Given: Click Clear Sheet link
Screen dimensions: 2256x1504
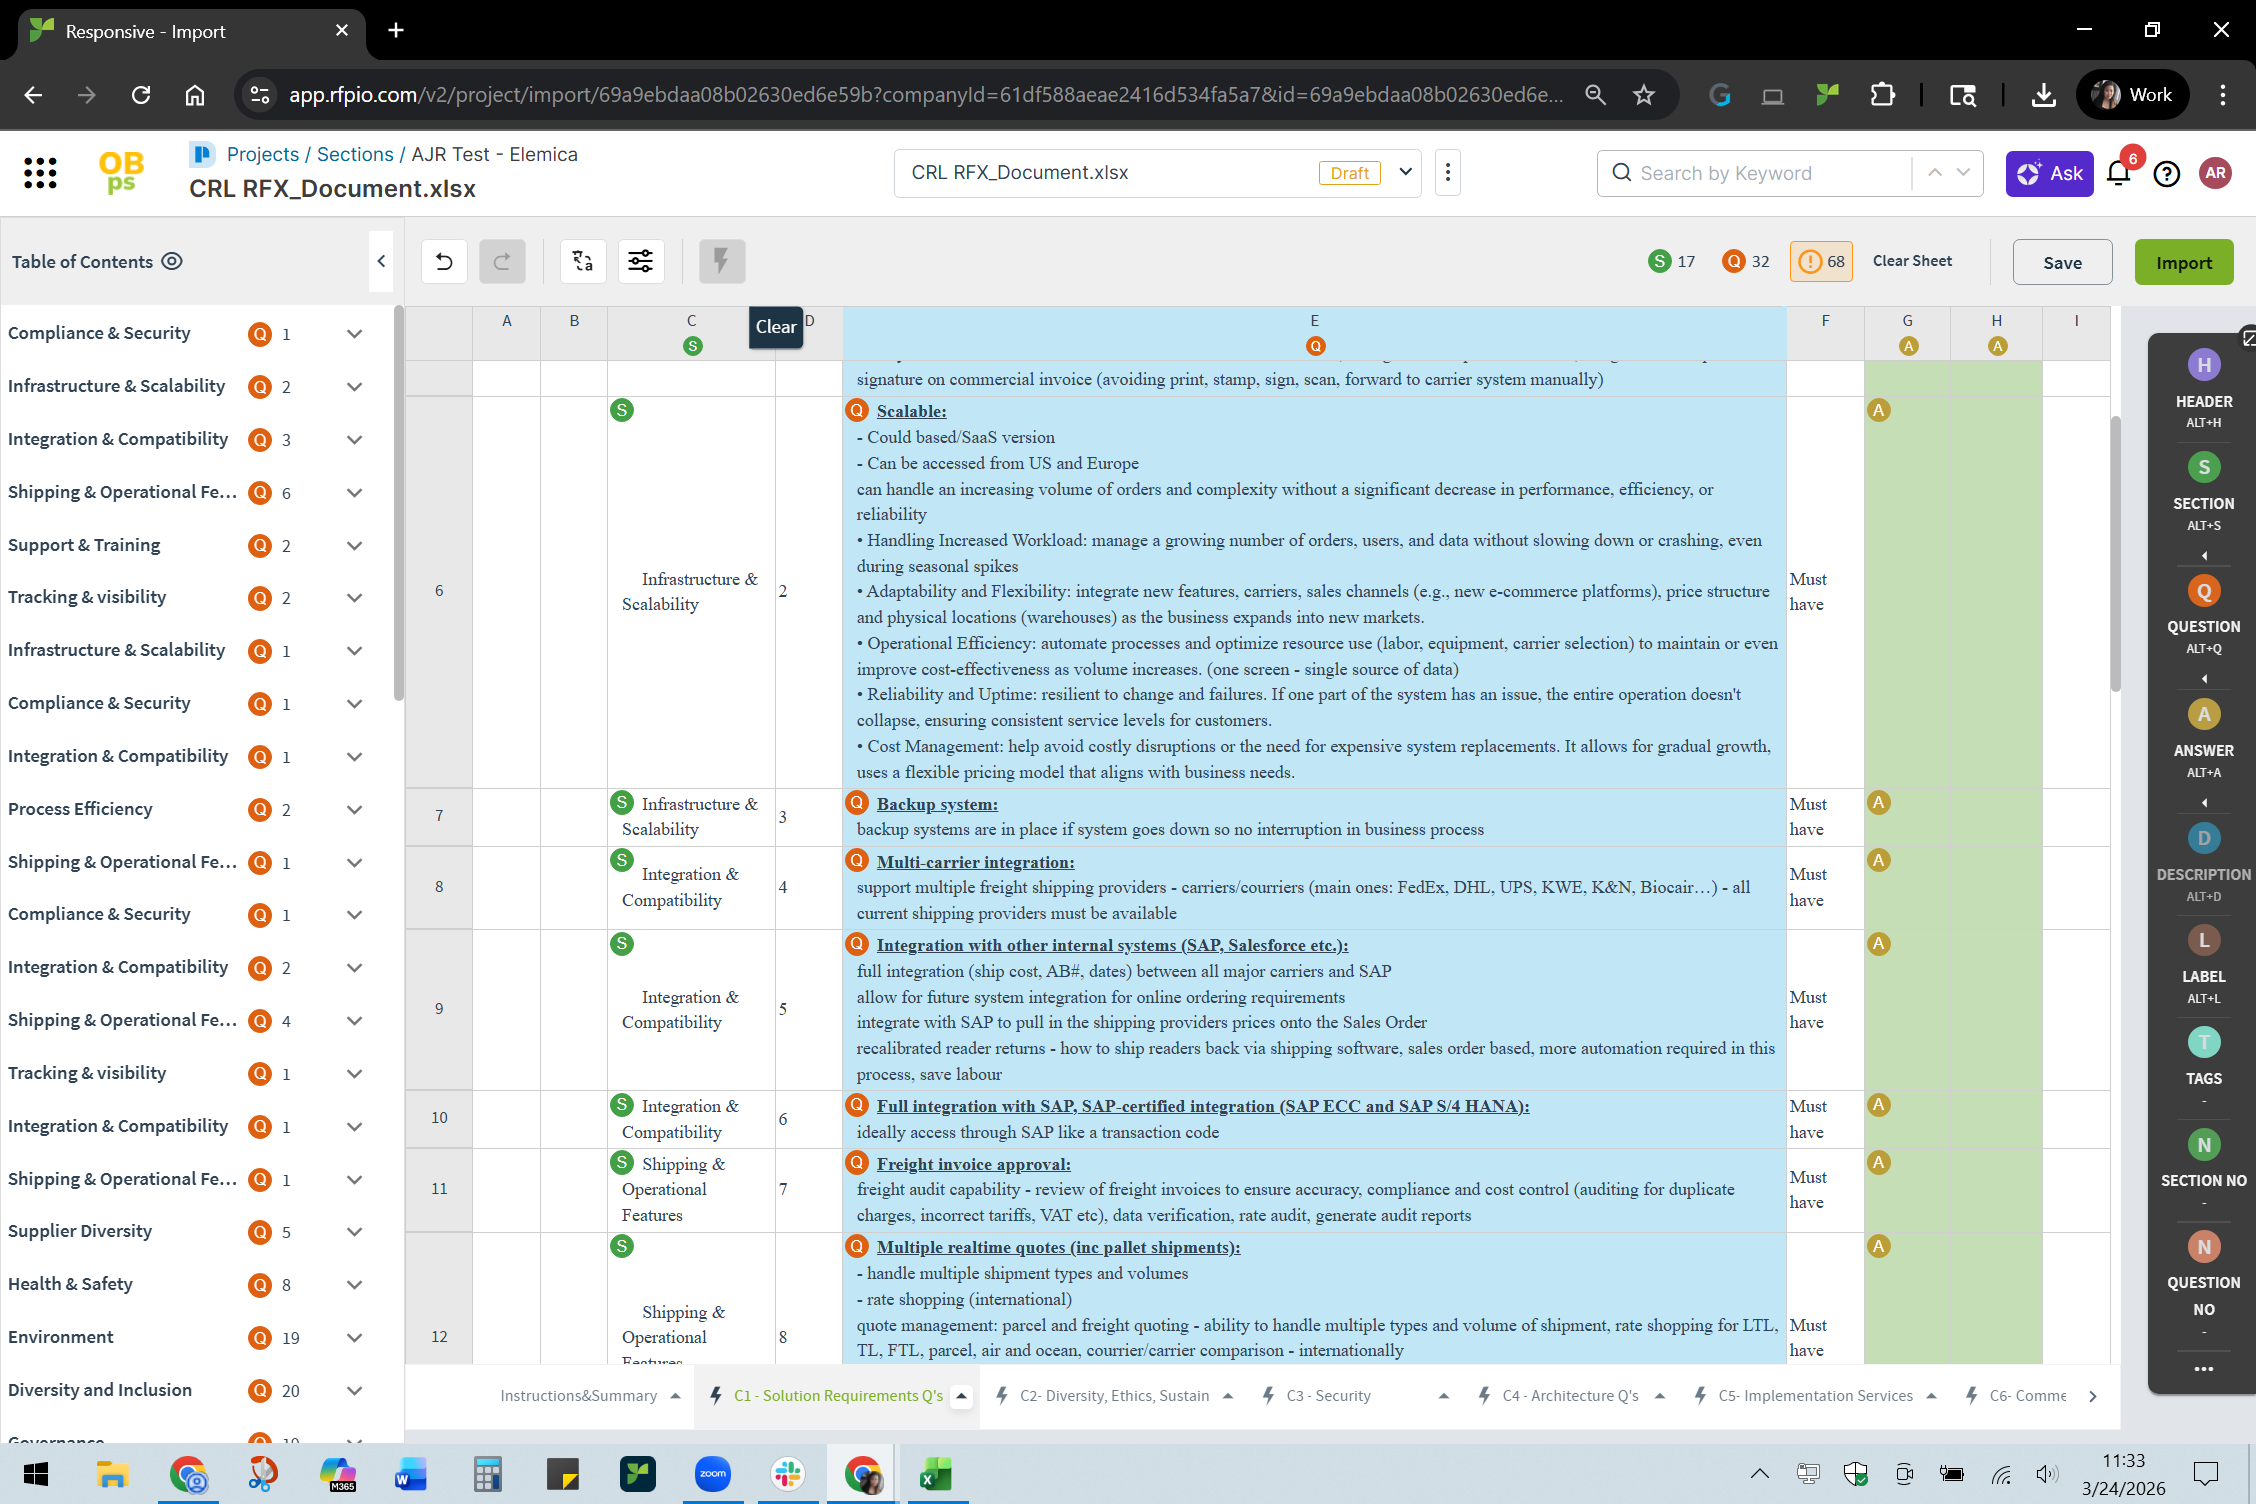Looking at the screenshot, I should pyautogui.click(x=1911, y=261).
